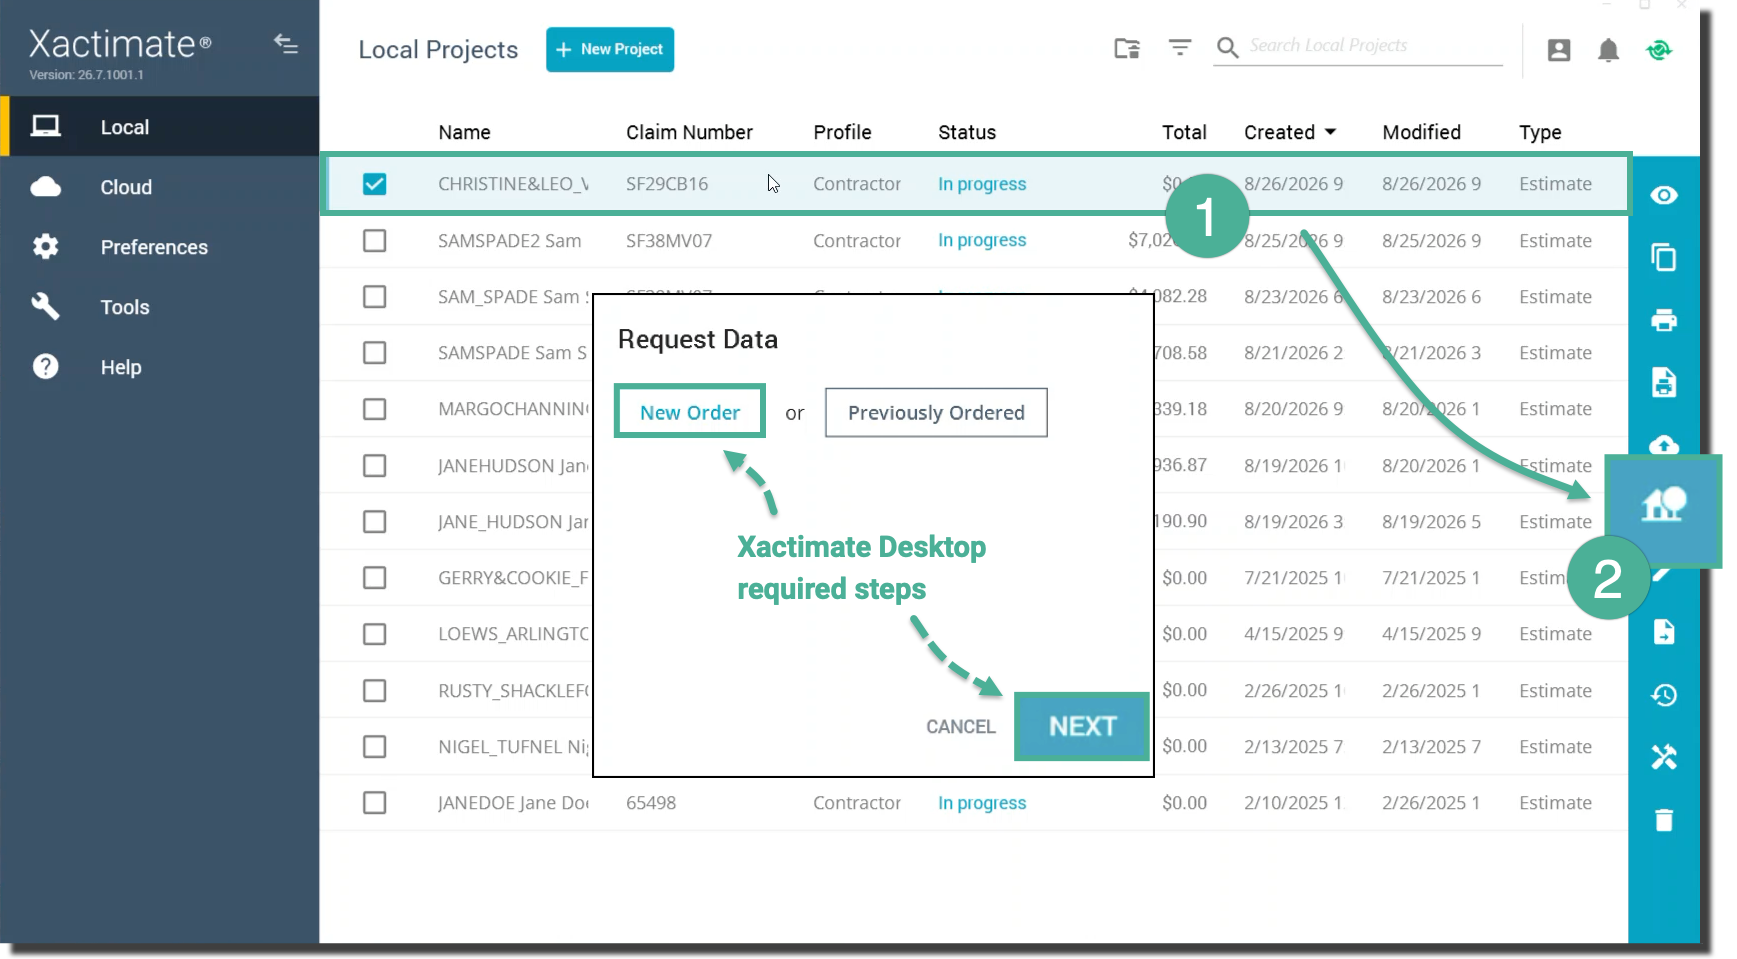This screenshot has height=959, width=1737.
Task: Click NEXT in Request Data dialog
Action: click(1082, 726)
